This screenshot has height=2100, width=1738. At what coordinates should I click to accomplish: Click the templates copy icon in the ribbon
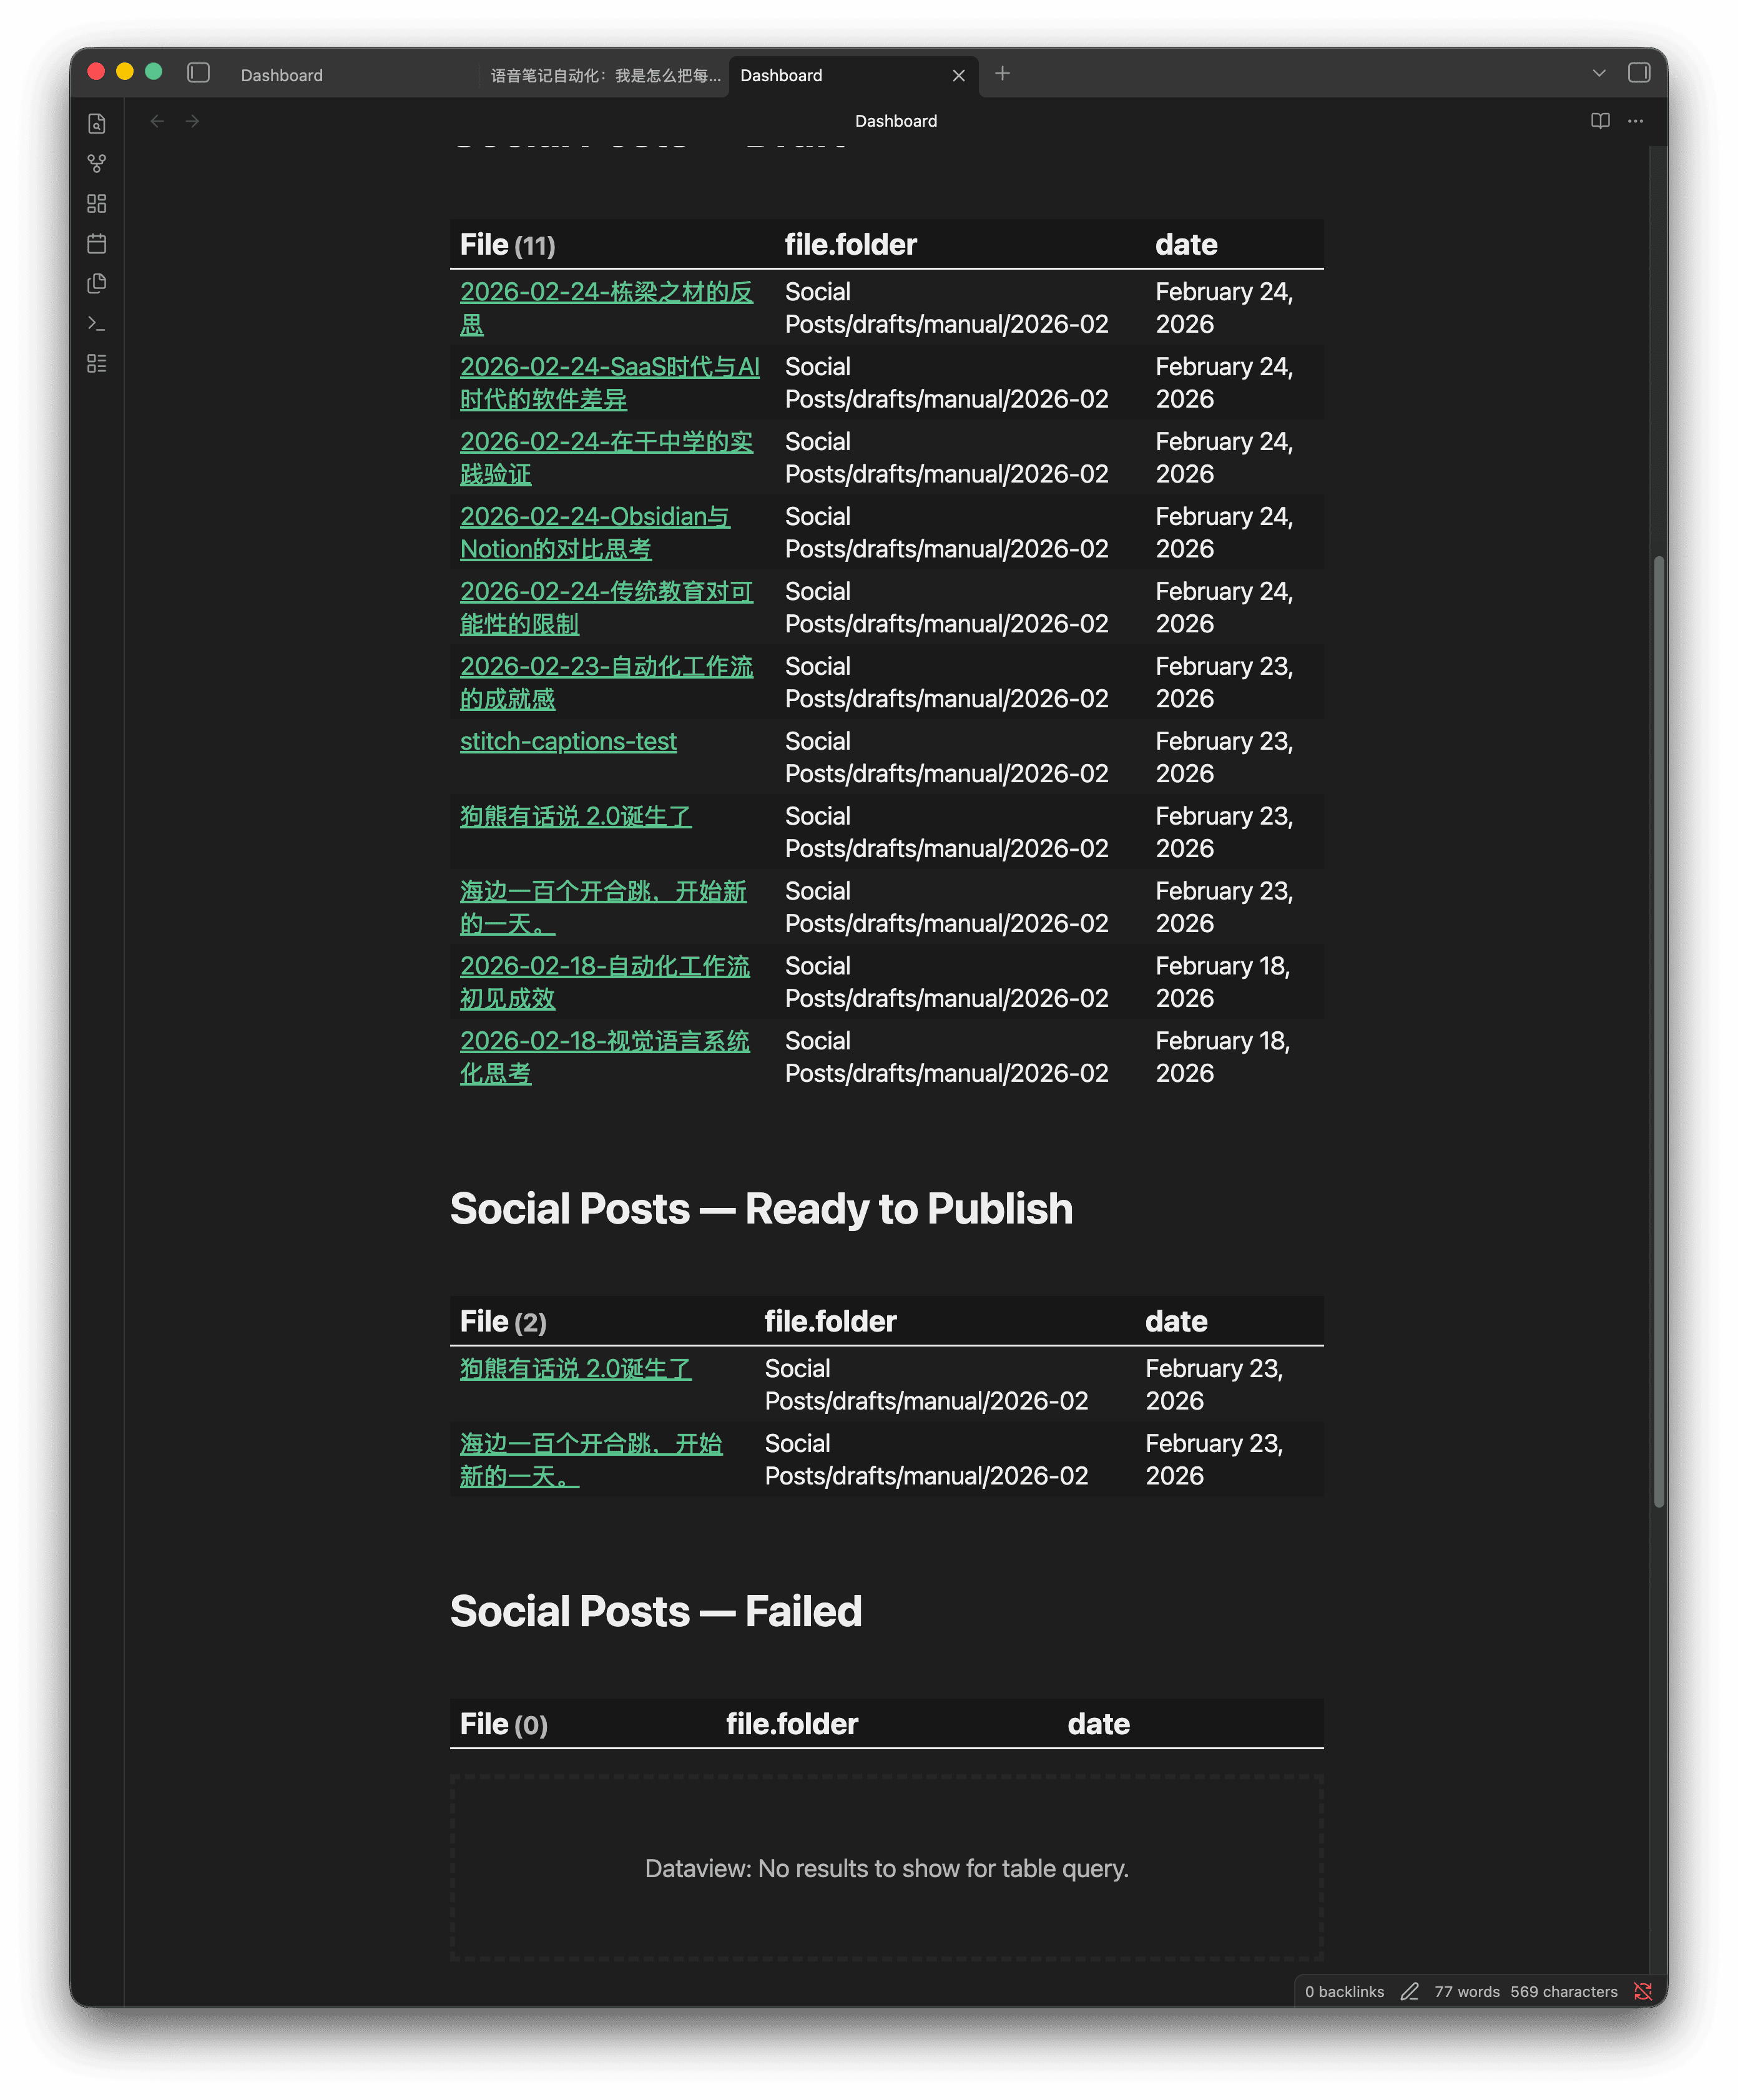97,284
